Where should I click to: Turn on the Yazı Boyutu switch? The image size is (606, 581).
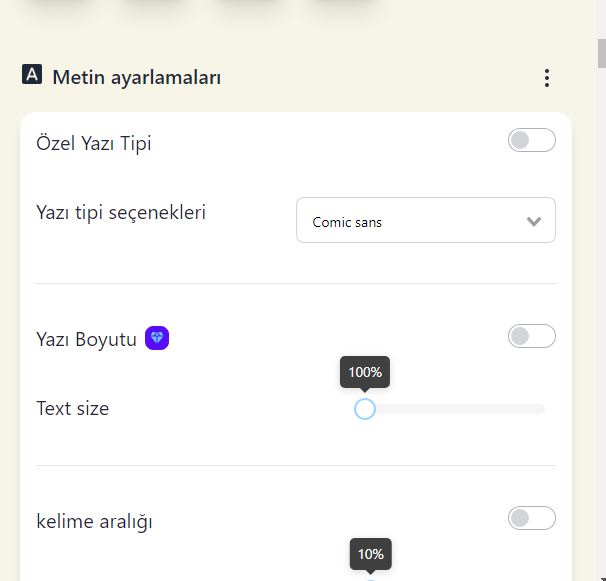532,336
